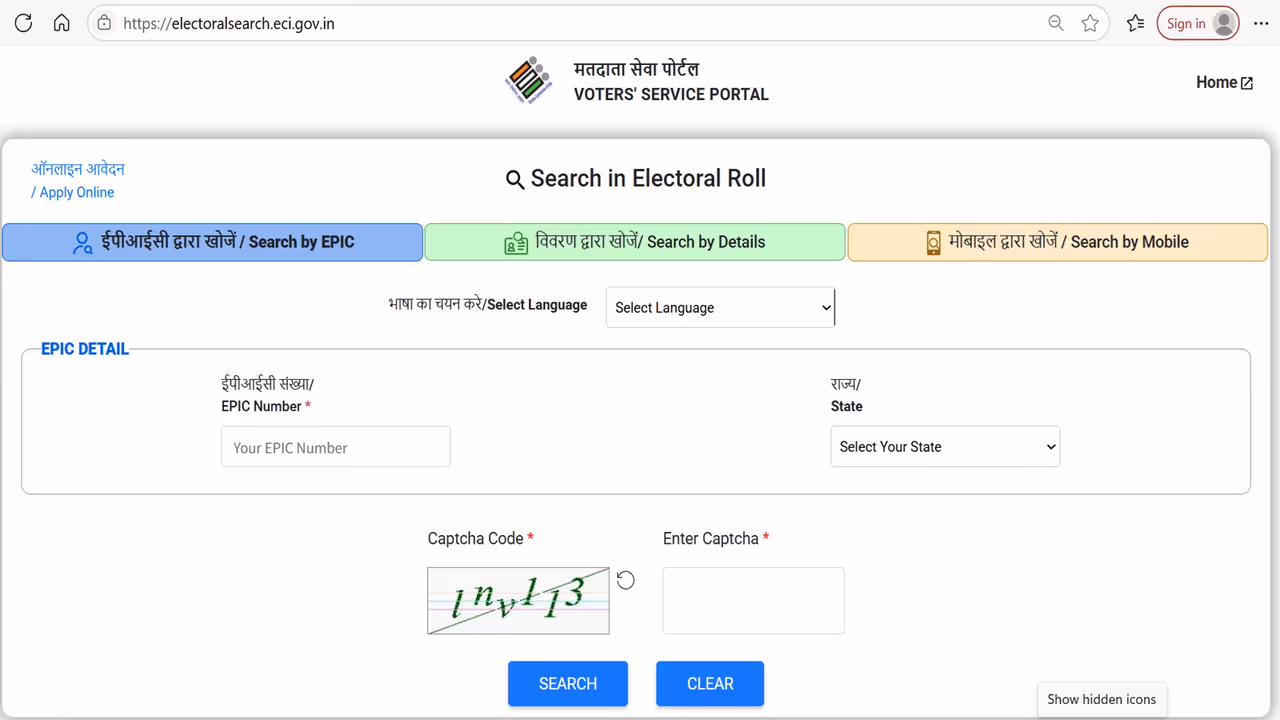Screen dimensions: 1280x720
Task: Open the zoom-out icon in the address bar
Action: (1055, 22)
